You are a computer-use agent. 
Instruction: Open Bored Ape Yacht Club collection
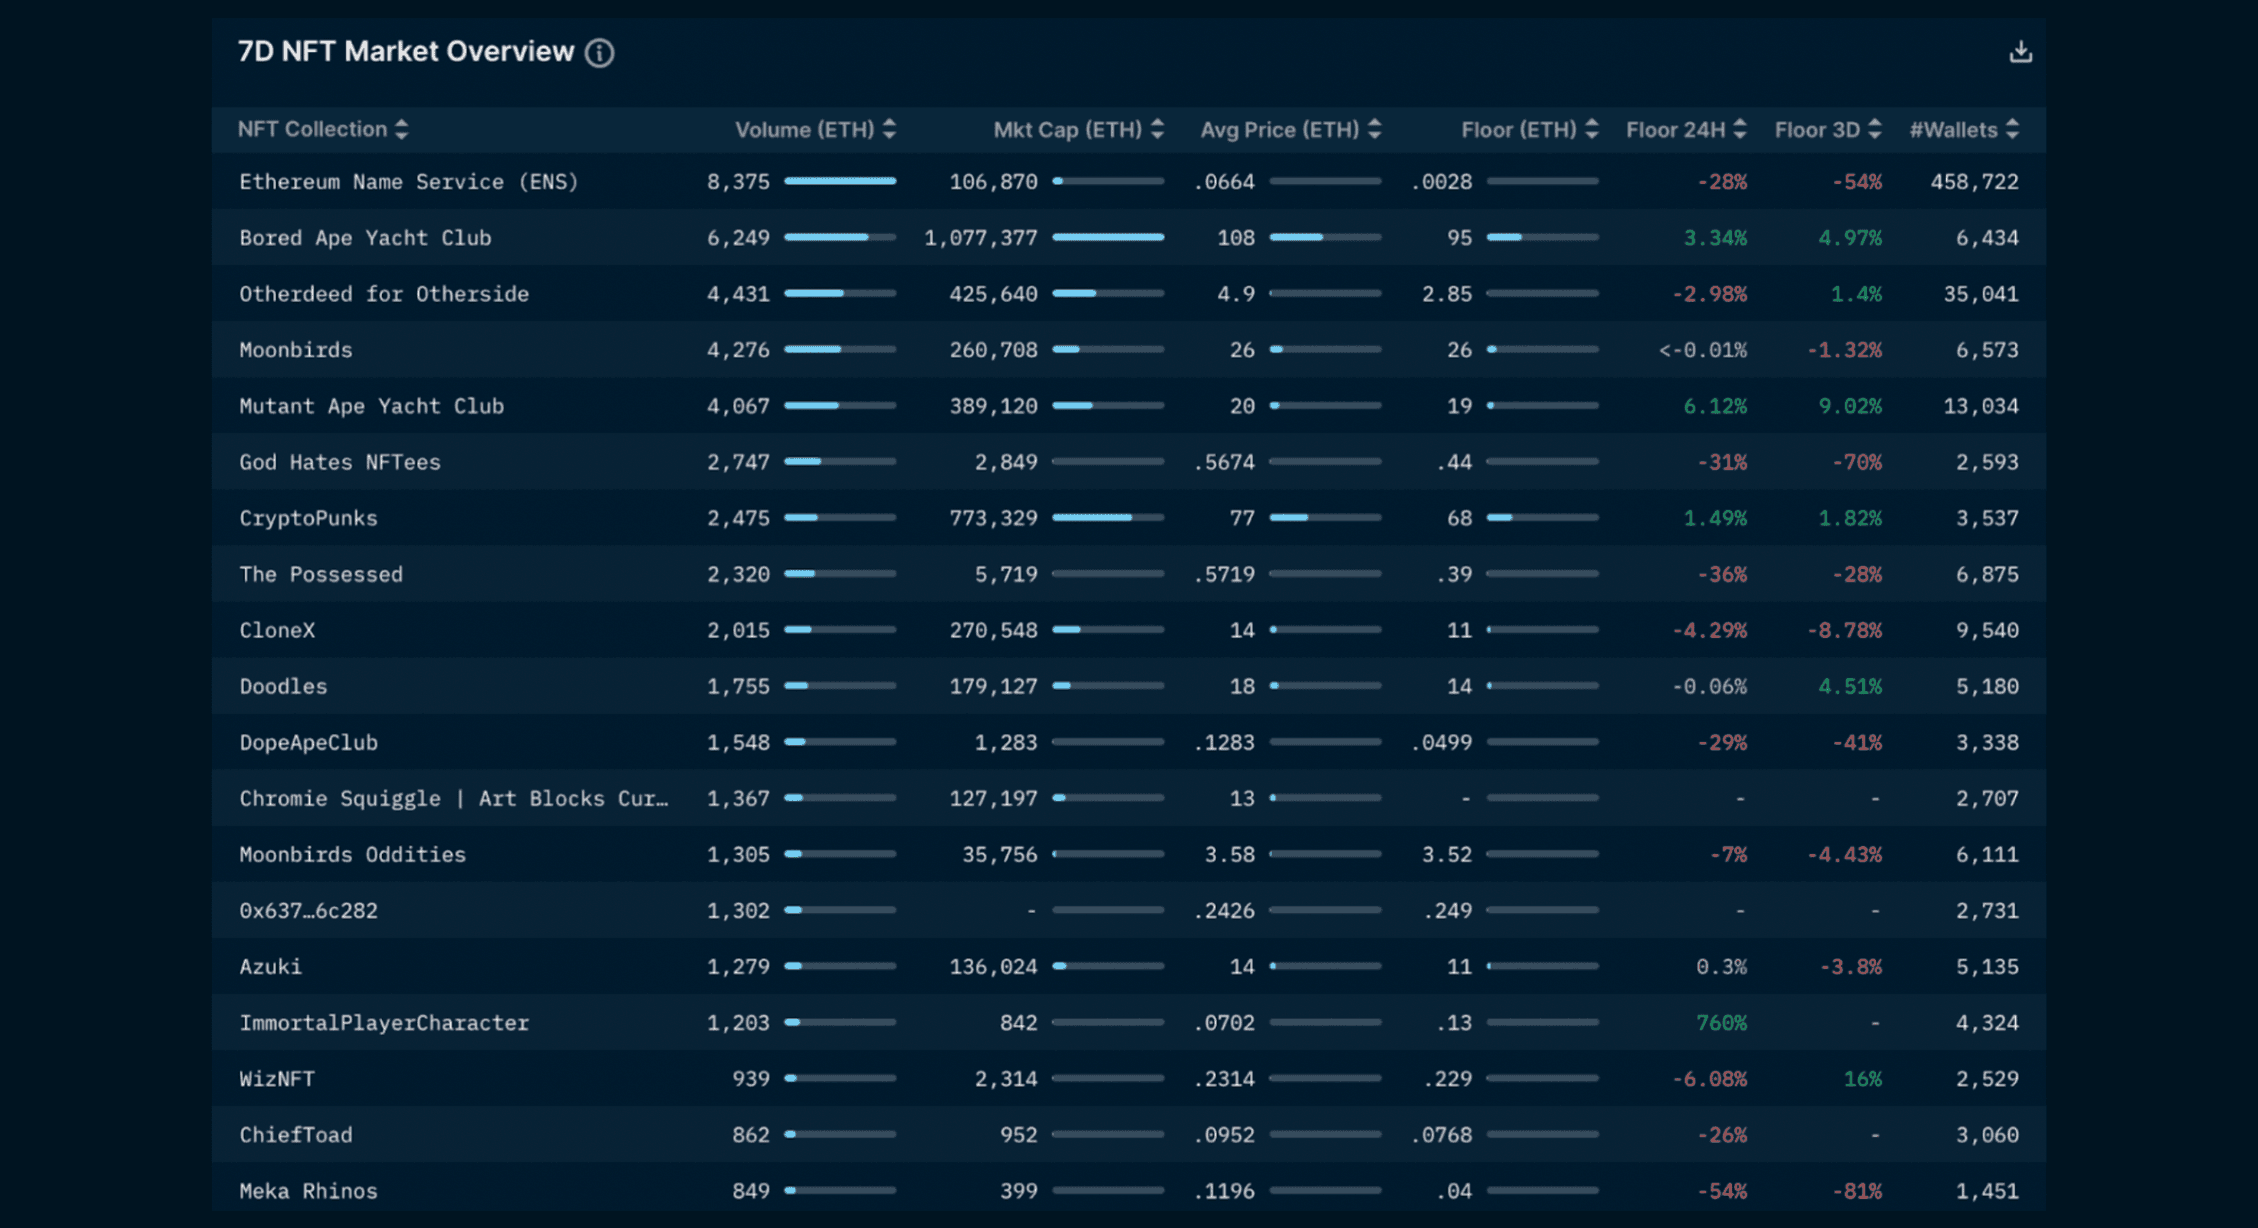[x=365, y=238]
